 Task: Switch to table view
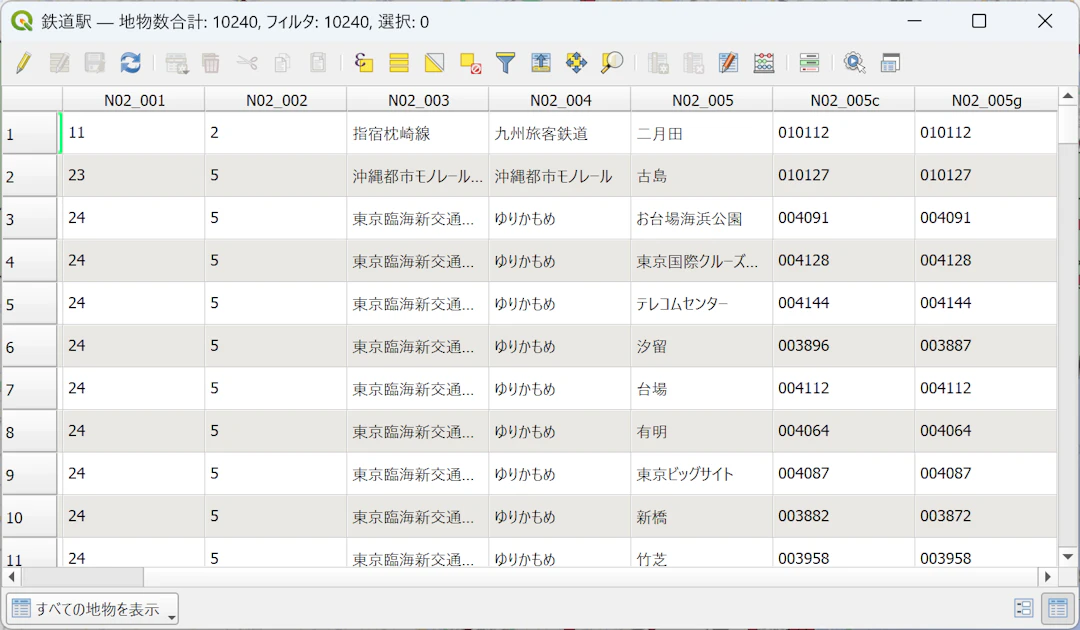[1057, 608]
